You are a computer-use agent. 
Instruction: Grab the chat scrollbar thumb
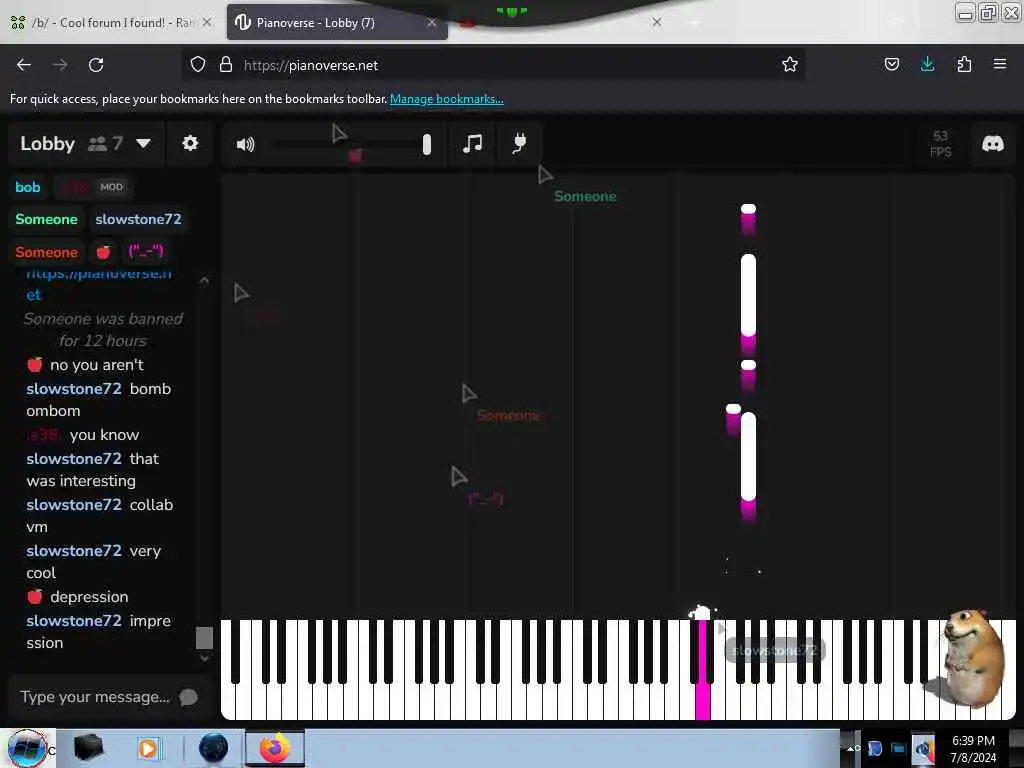[x=204, y=638]
